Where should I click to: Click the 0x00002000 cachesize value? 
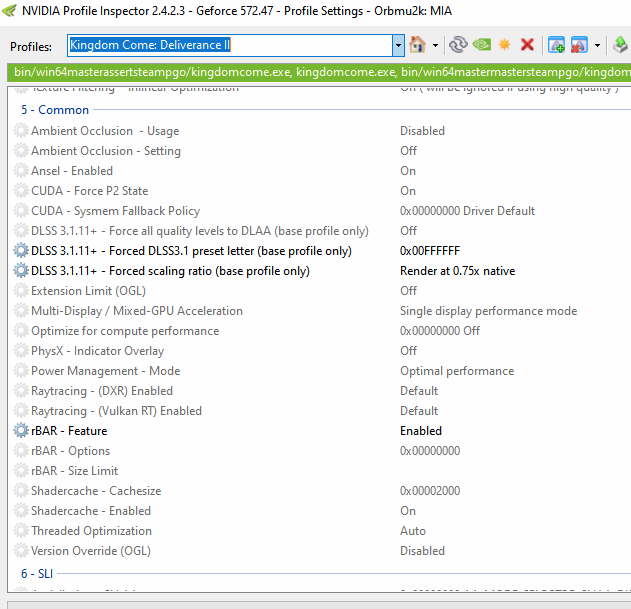tap(430, 491)
